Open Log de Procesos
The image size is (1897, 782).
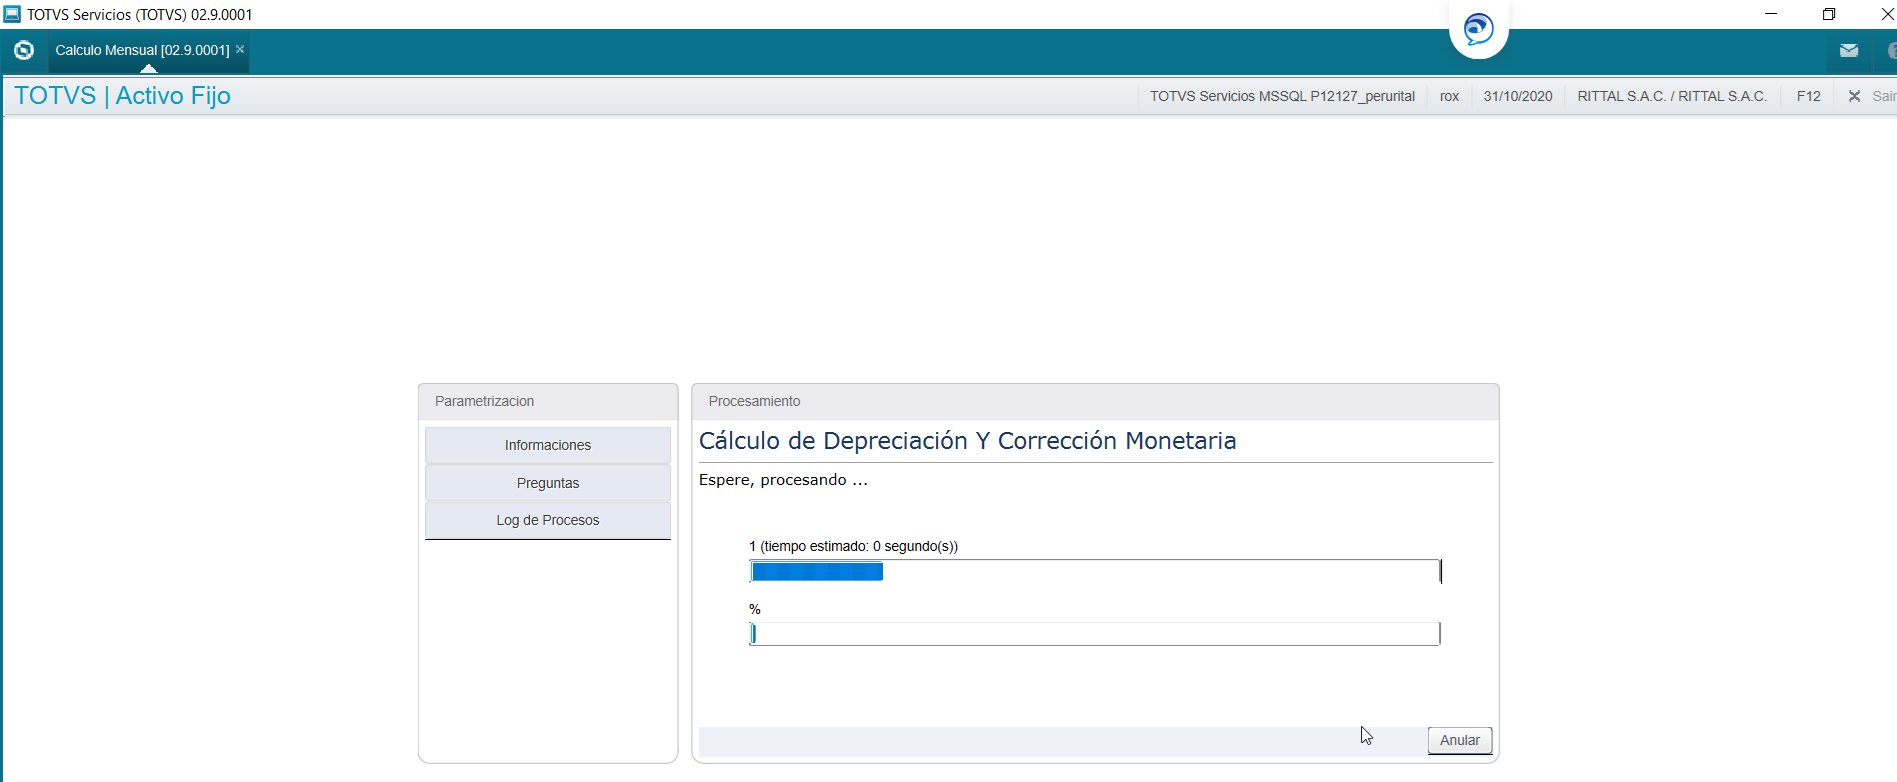(x=547, y=520)
